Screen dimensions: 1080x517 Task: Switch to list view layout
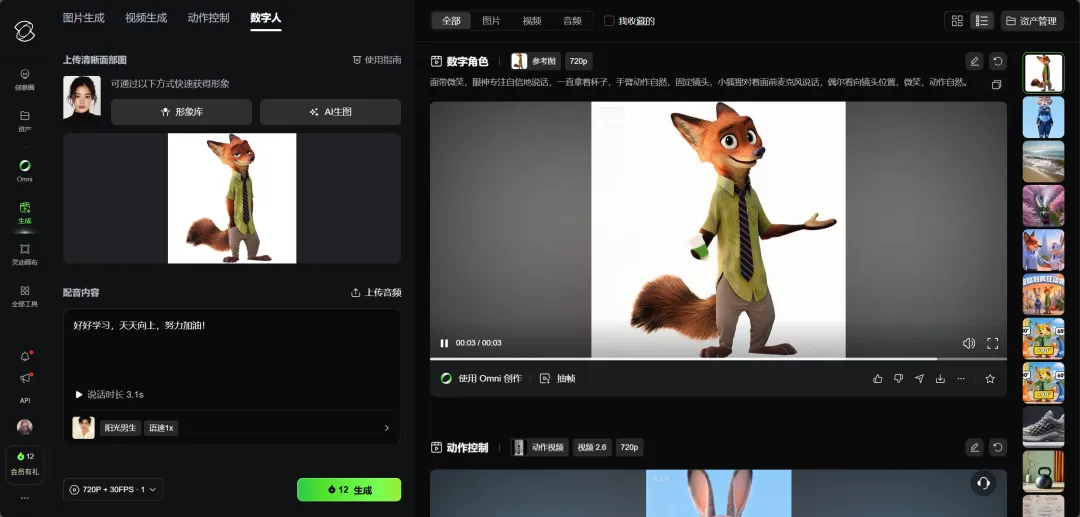[x=982, y=21]
